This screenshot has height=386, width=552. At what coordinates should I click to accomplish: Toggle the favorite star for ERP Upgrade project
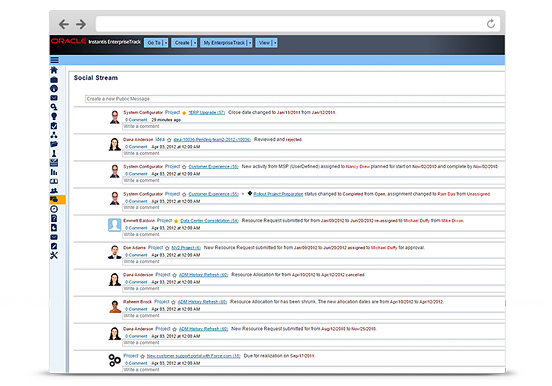(x=184, y=113)
